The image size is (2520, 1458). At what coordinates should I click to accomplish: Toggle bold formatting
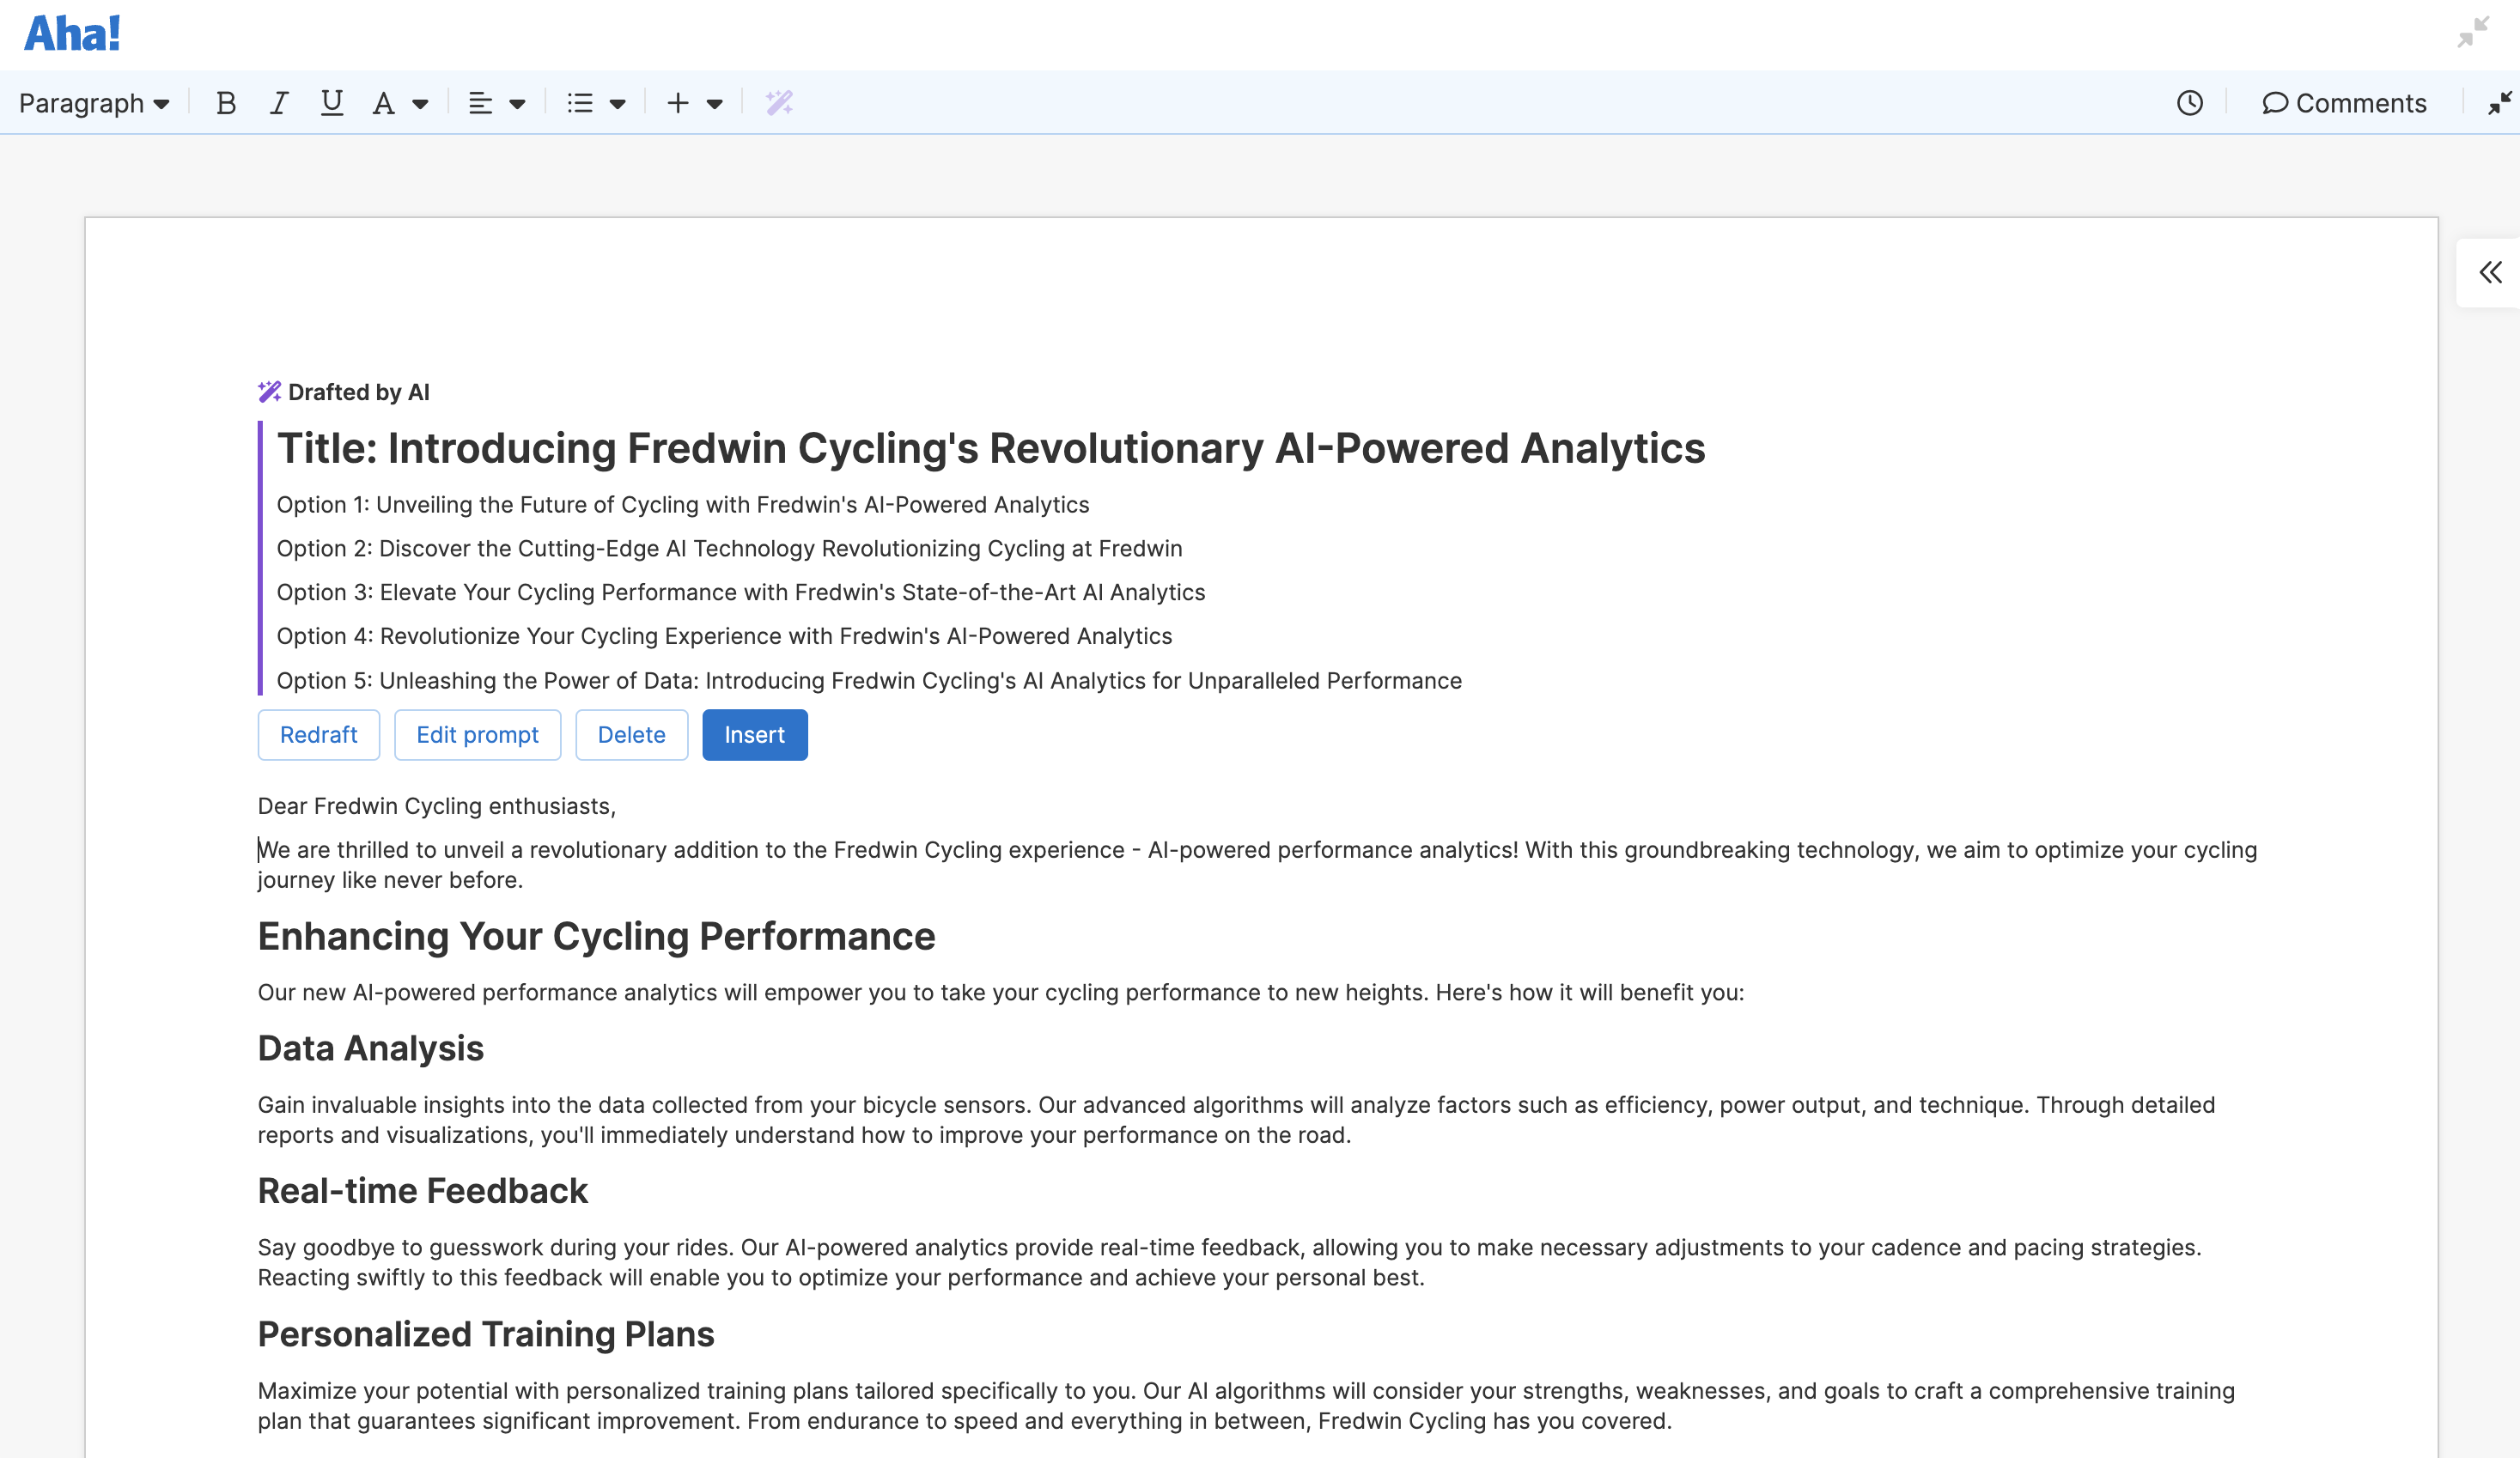click(x=226, y=102)
